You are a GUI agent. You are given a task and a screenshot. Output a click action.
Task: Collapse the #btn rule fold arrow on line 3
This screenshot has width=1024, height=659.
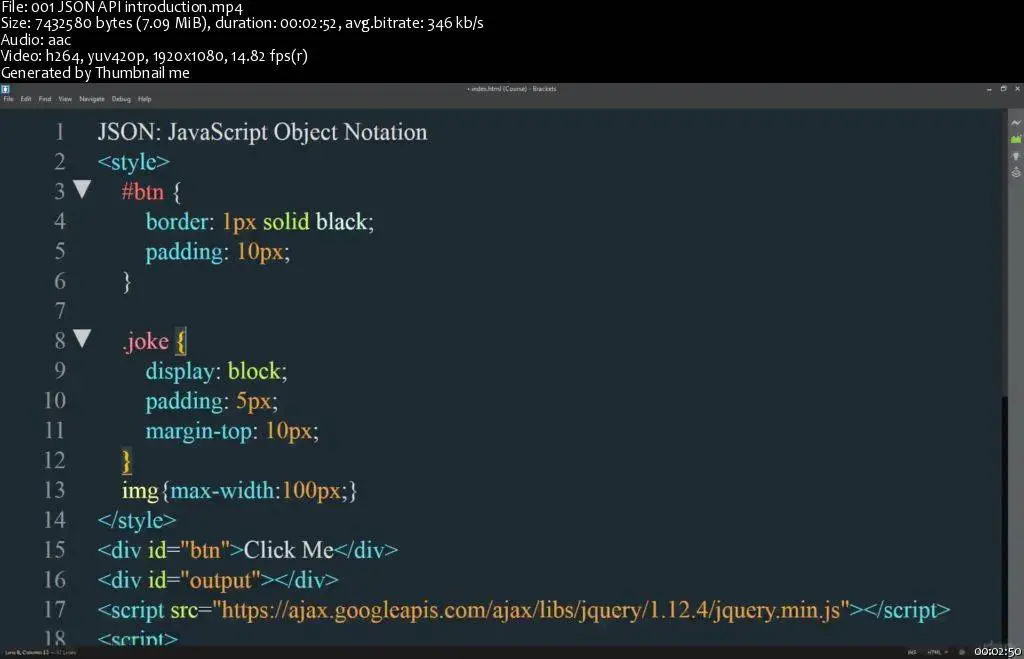82,189
